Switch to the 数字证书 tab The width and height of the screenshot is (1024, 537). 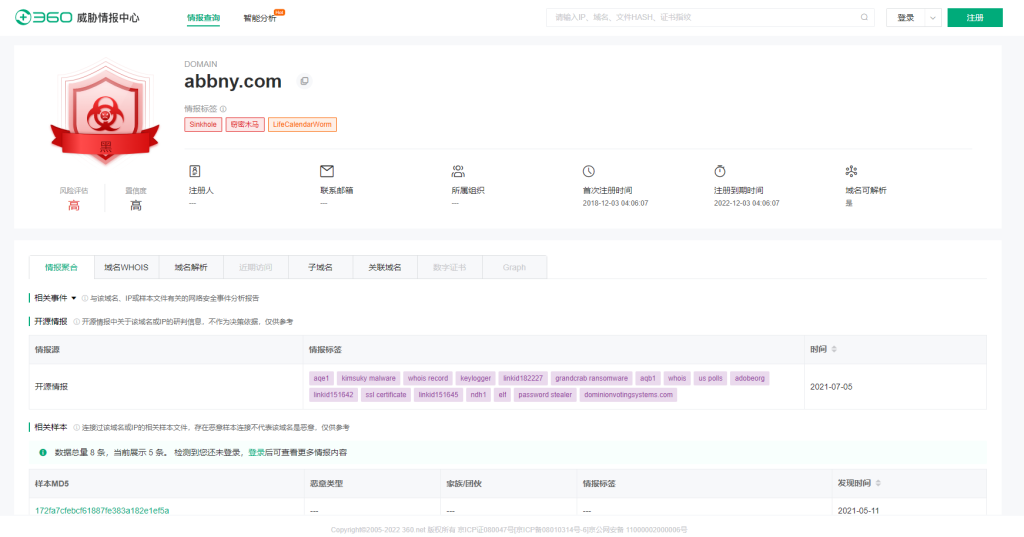[449, 267]
